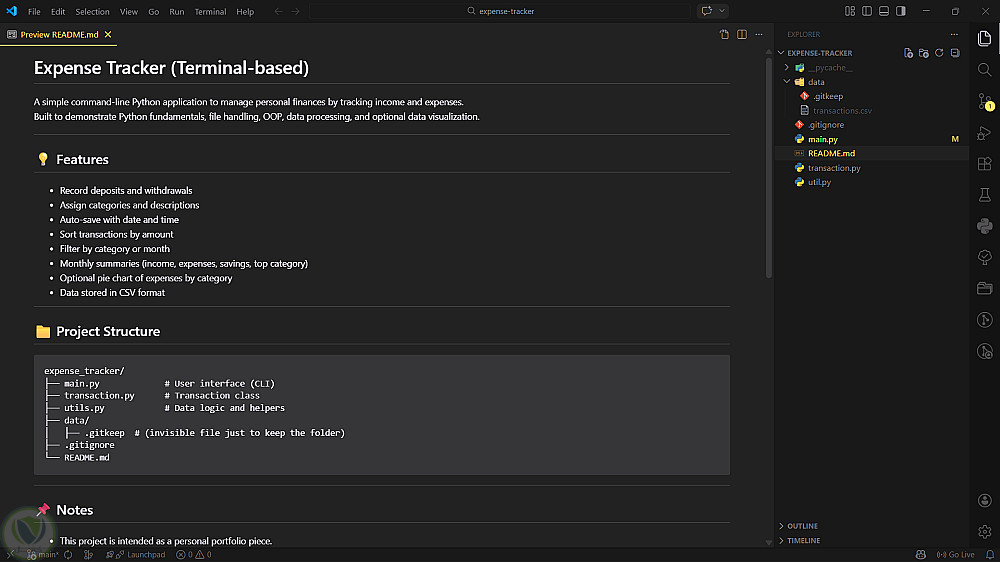This screenshot has height=562, width=1000.
Task: Open the Python extension panel
Action: coord(985,226)
